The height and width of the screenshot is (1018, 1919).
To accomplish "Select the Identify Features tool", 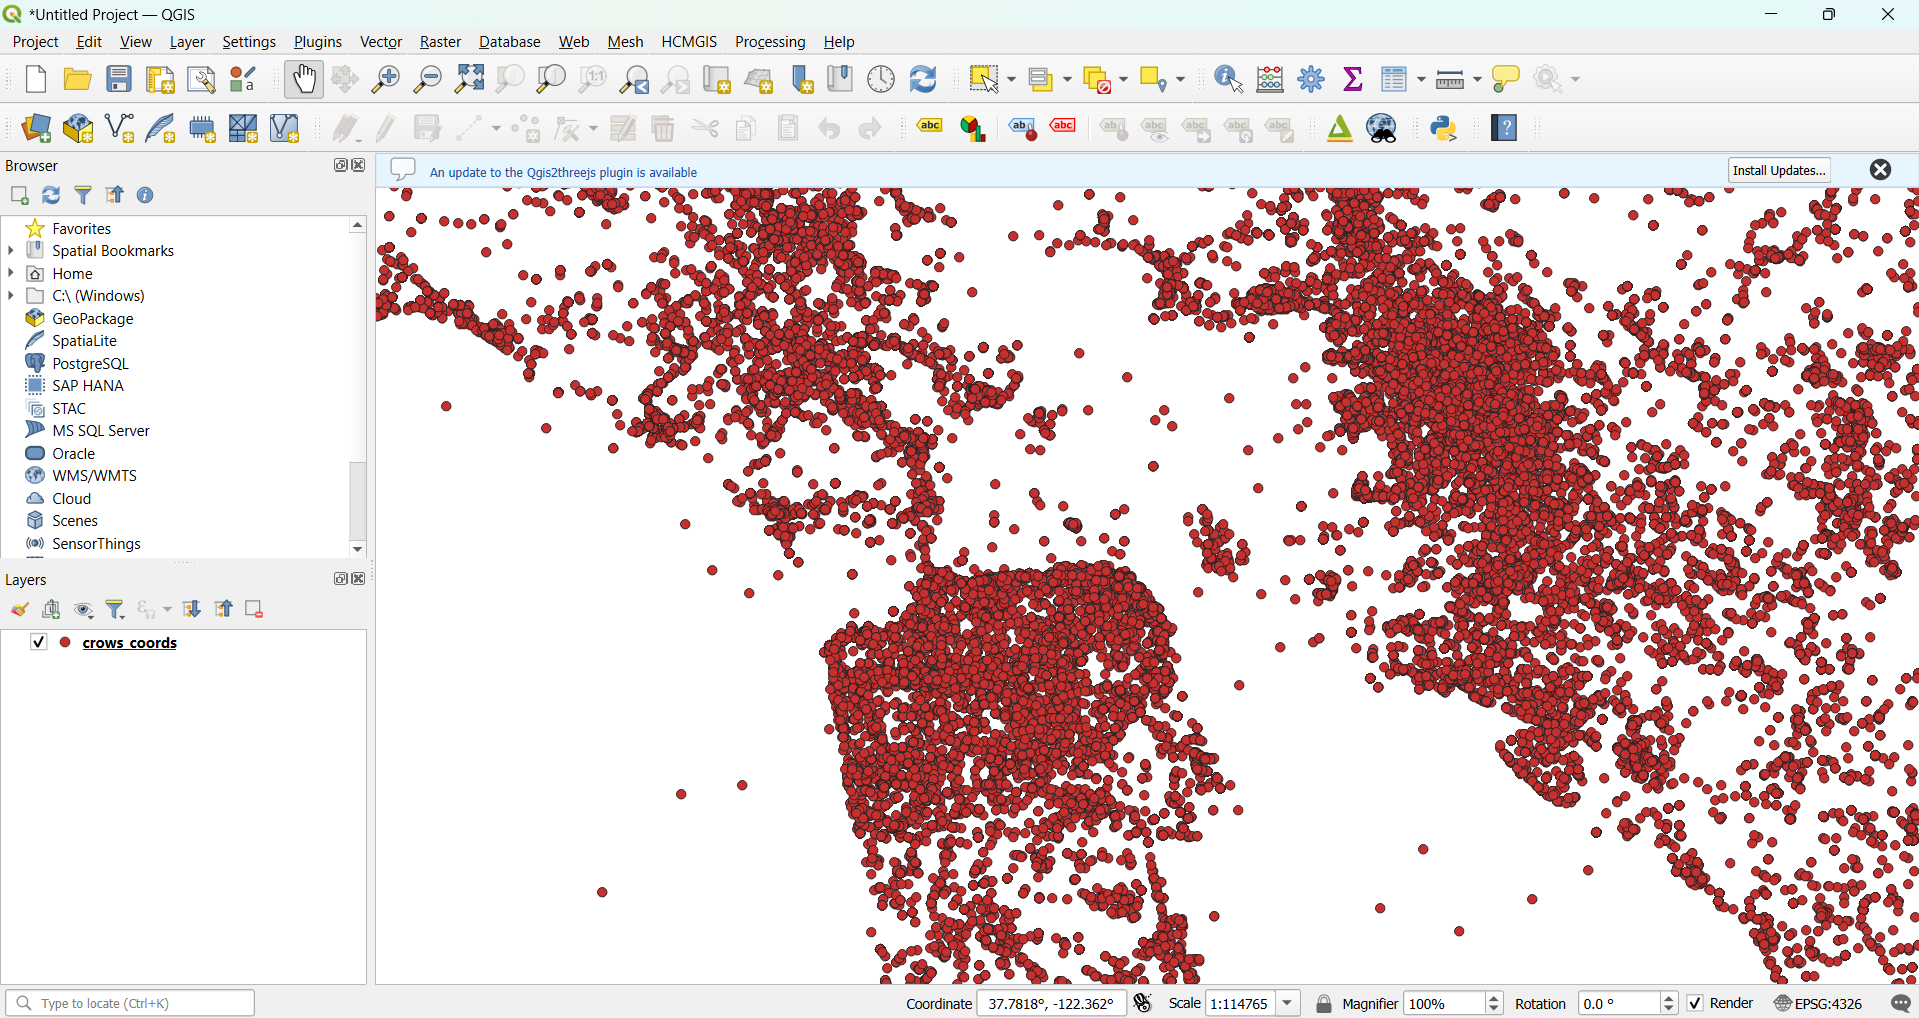I will pos(1226,79).
